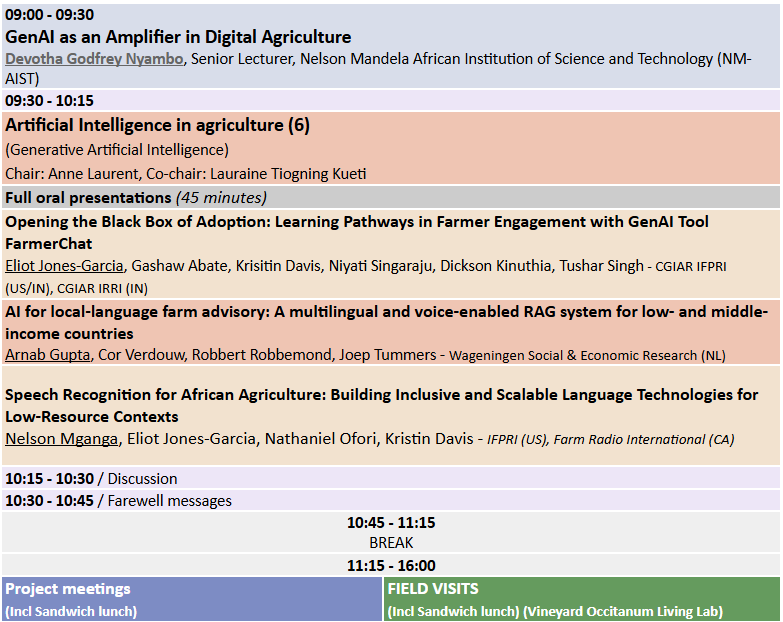Viewport: 783px width, 622px height.
Task: Click the BREAK row label
Action: pos(391,541)
